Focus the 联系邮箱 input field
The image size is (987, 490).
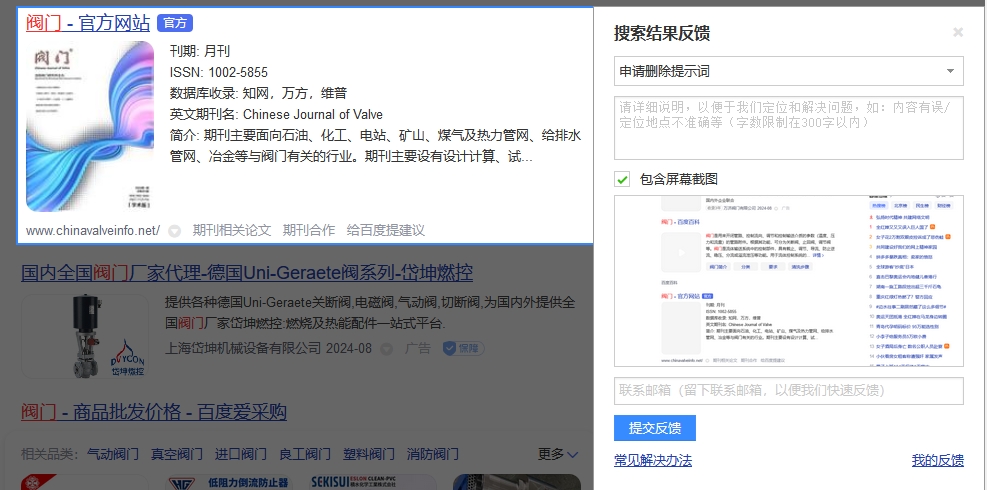coord(789,390)
